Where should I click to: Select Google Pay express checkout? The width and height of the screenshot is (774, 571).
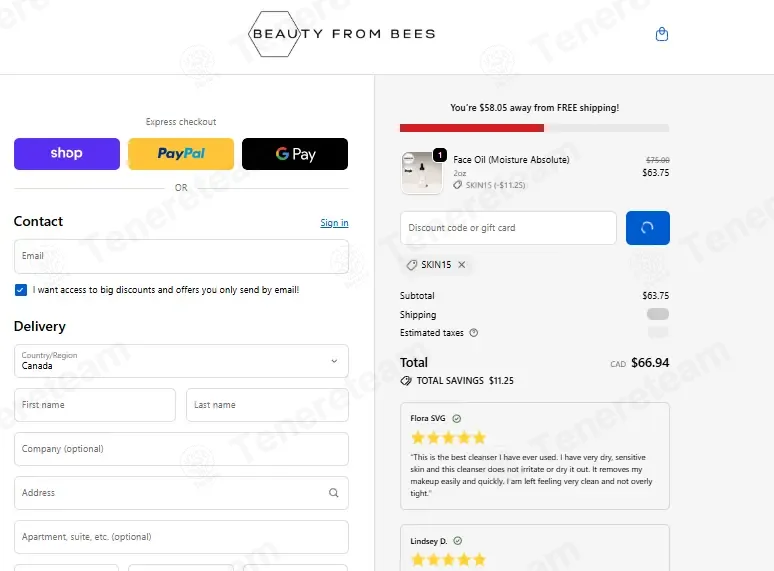tap(295, 154)
